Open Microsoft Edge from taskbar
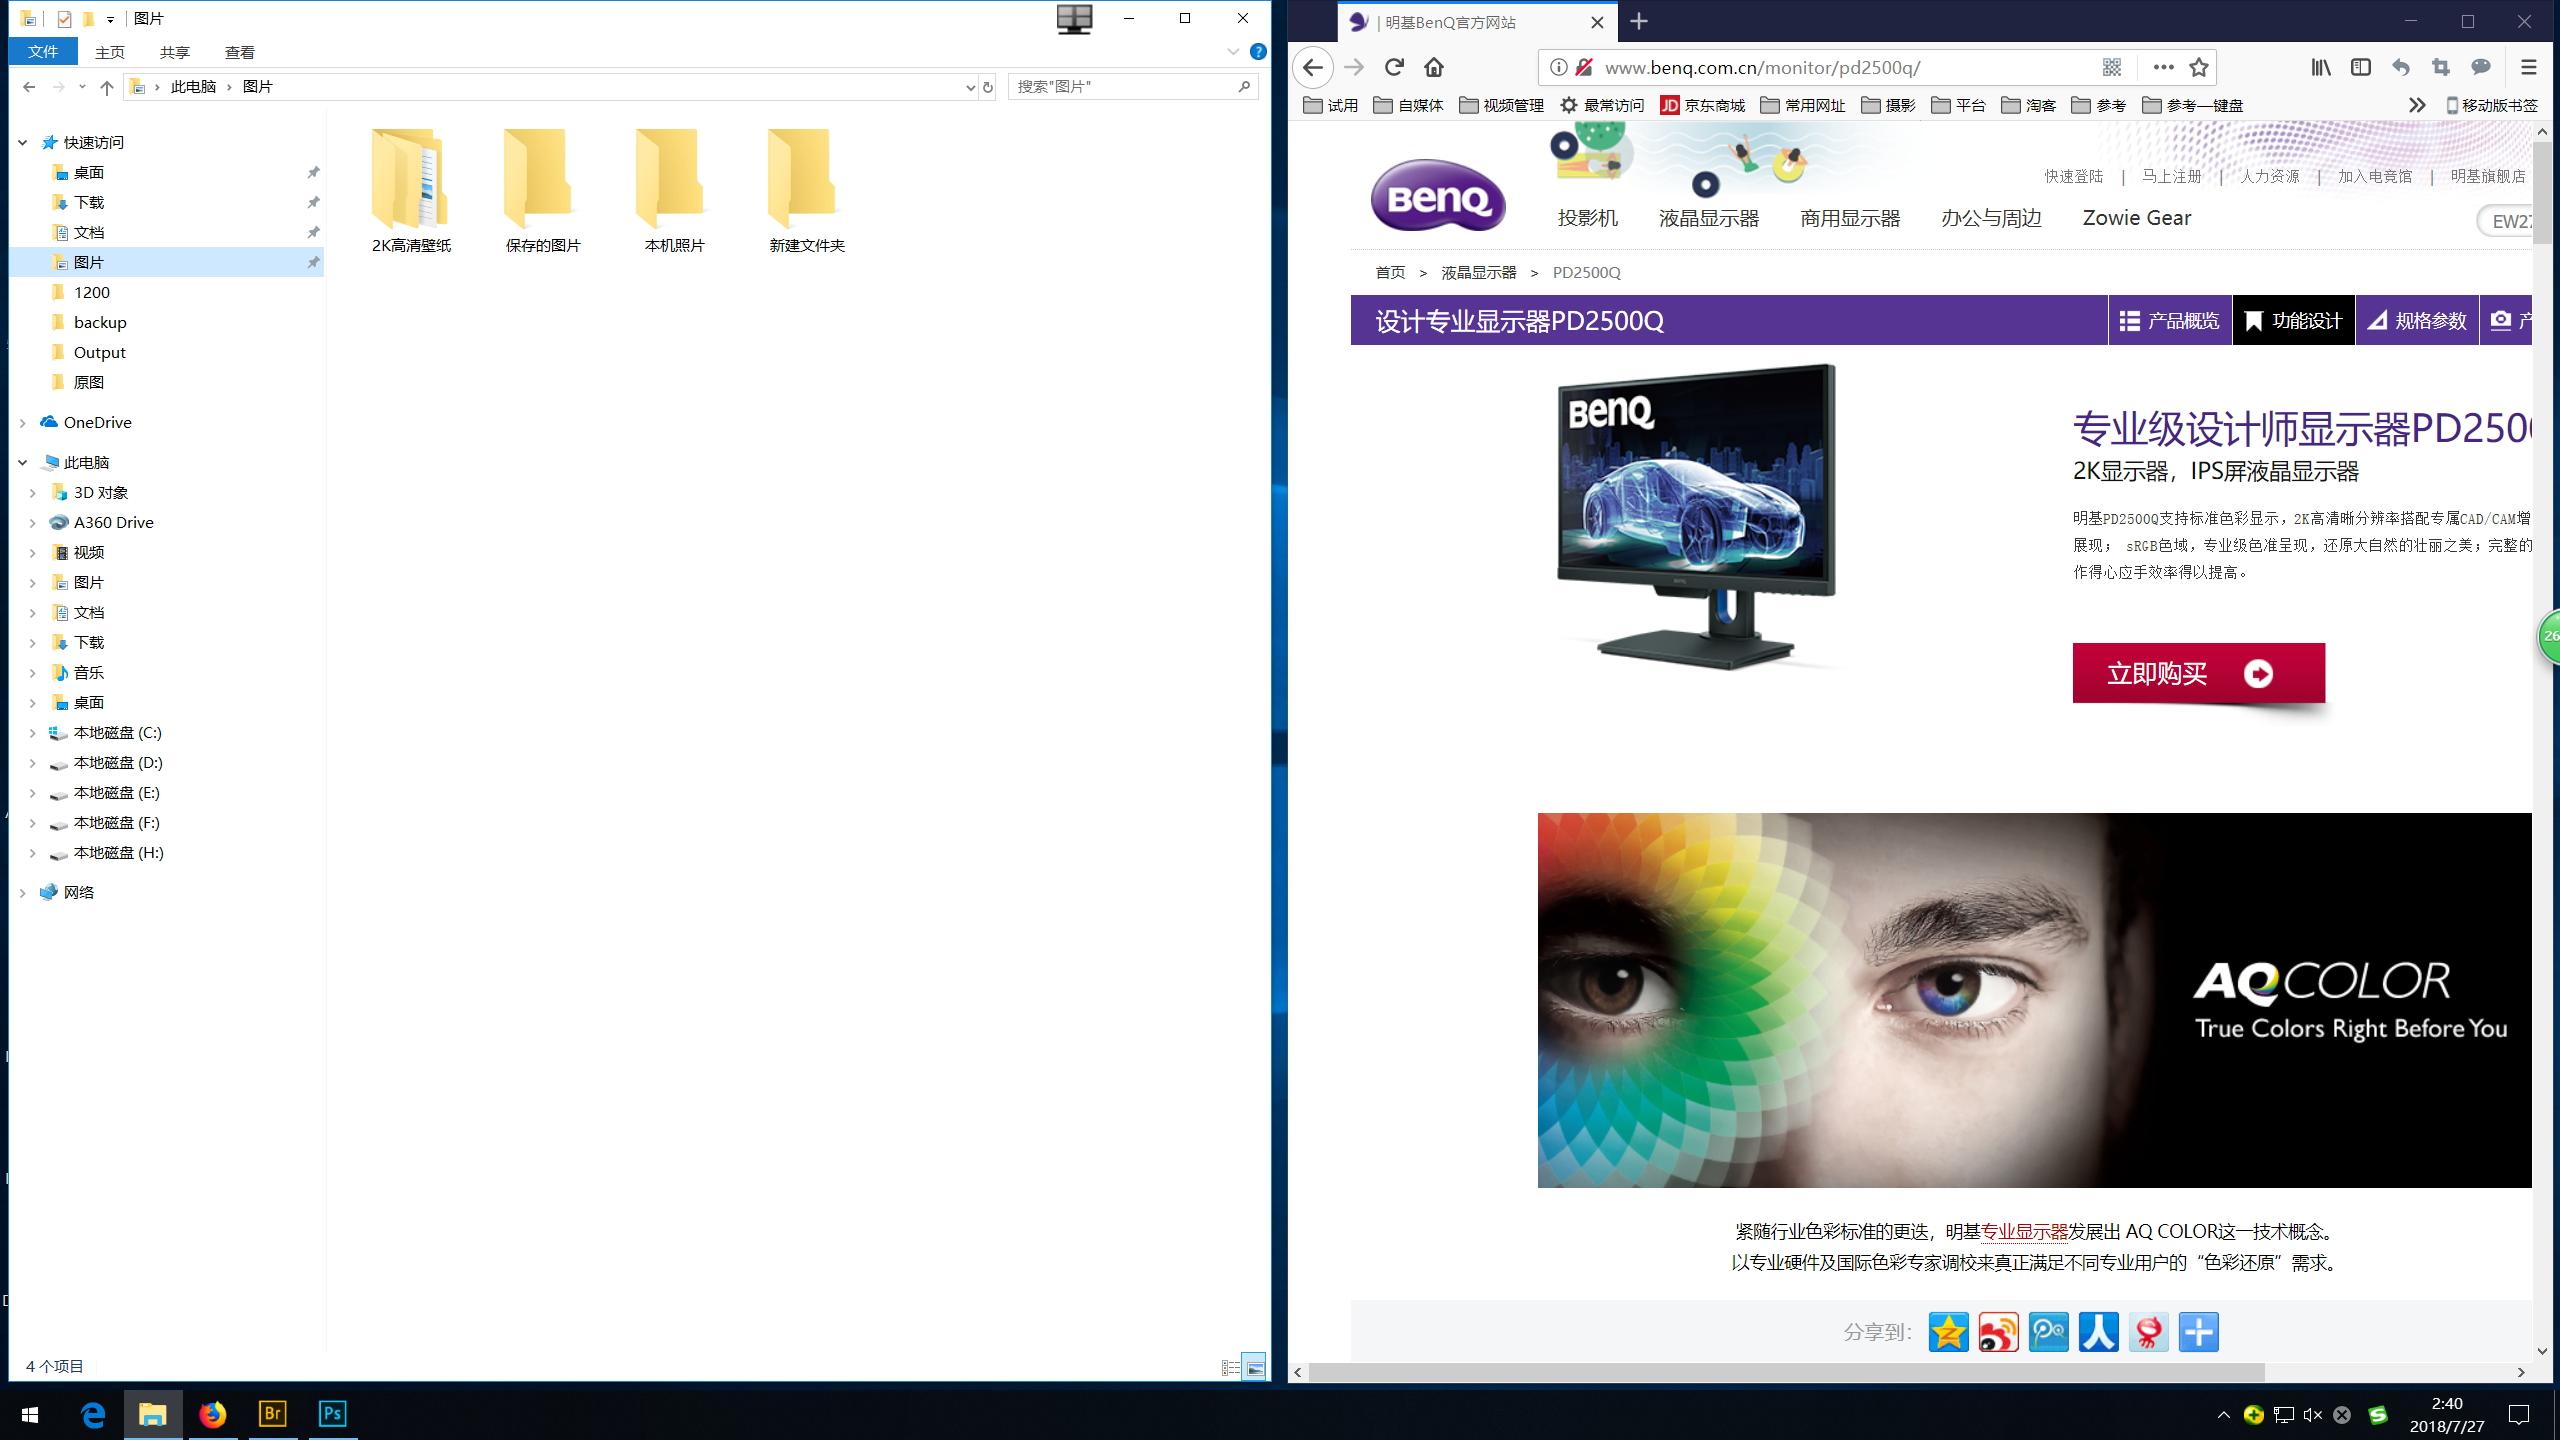This screenshot has width=2560, height=1440. point(92,1414)
